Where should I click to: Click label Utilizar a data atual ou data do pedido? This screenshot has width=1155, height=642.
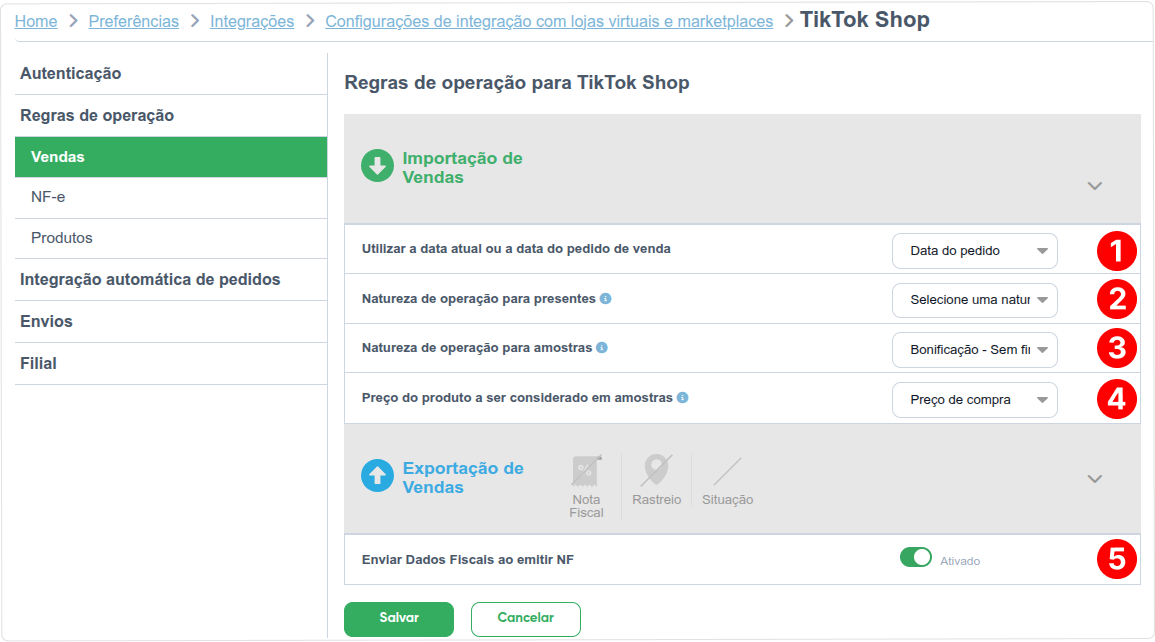(516, 249)
